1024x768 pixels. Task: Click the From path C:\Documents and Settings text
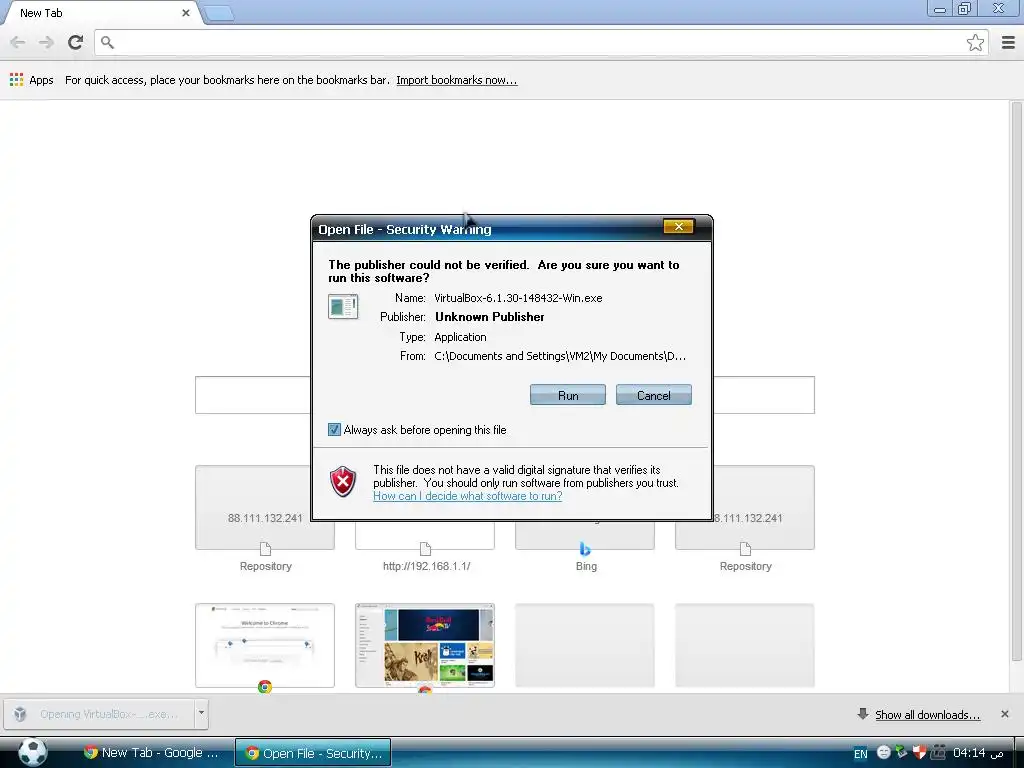point(560,356)
